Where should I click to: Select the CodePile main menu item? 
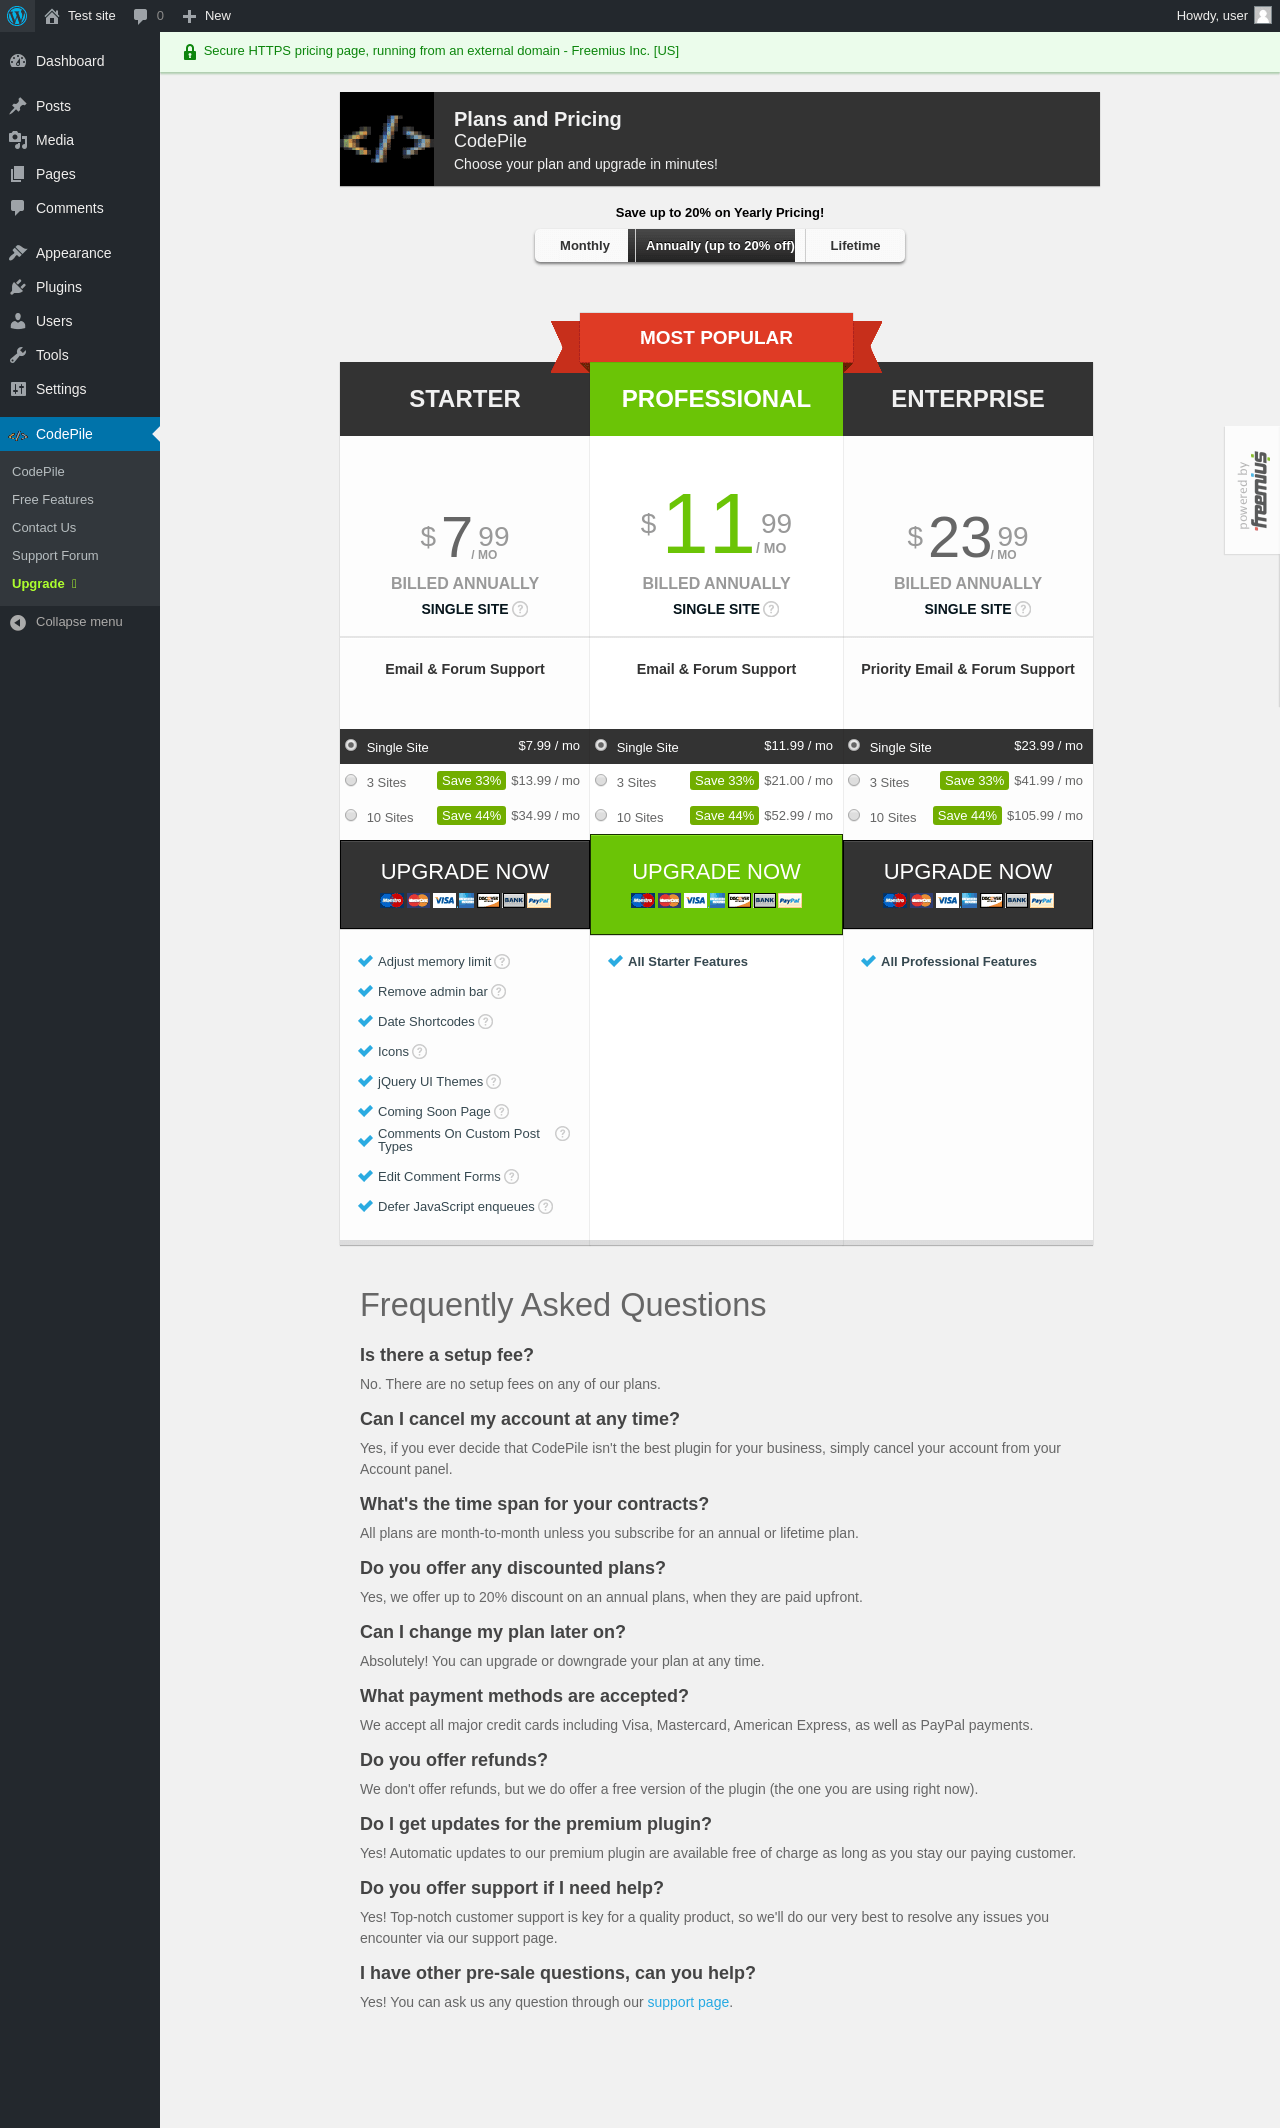click(80, 434)
